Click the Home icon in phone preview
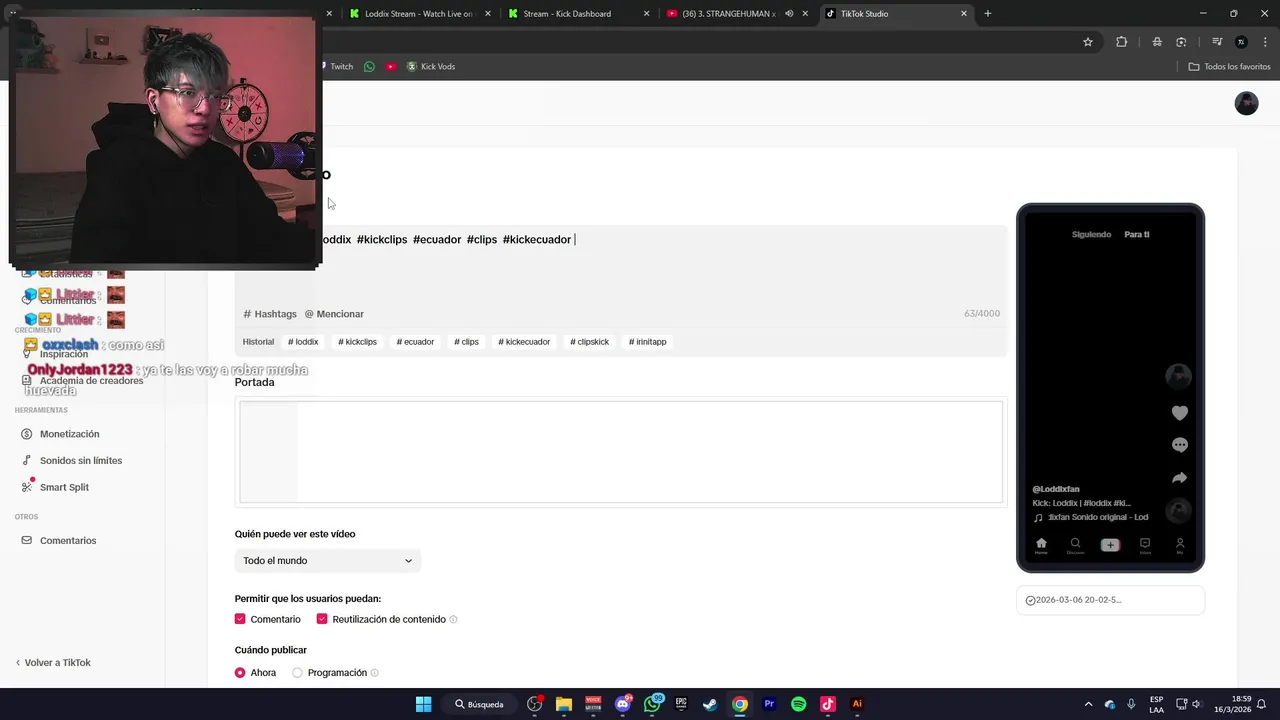1280x720 pixels. 1041,545
